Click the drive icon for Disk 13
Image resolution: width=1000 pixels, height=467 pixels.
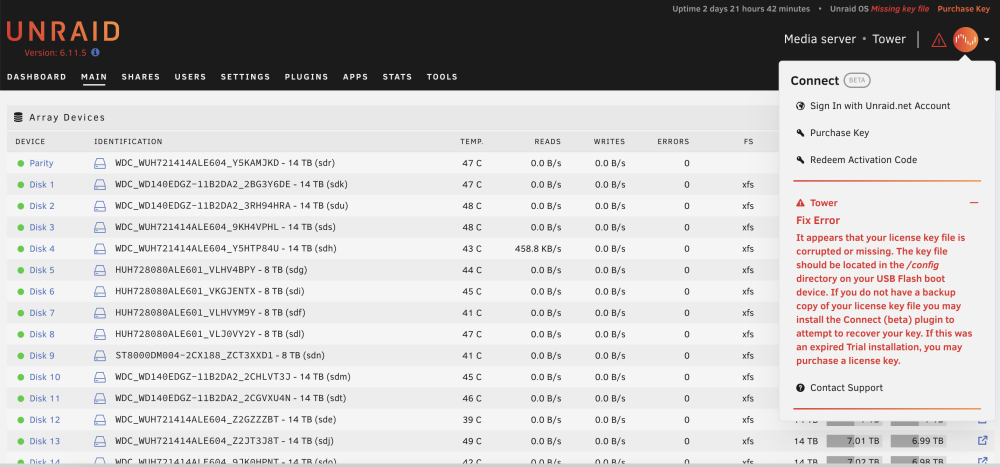[99, 441]
